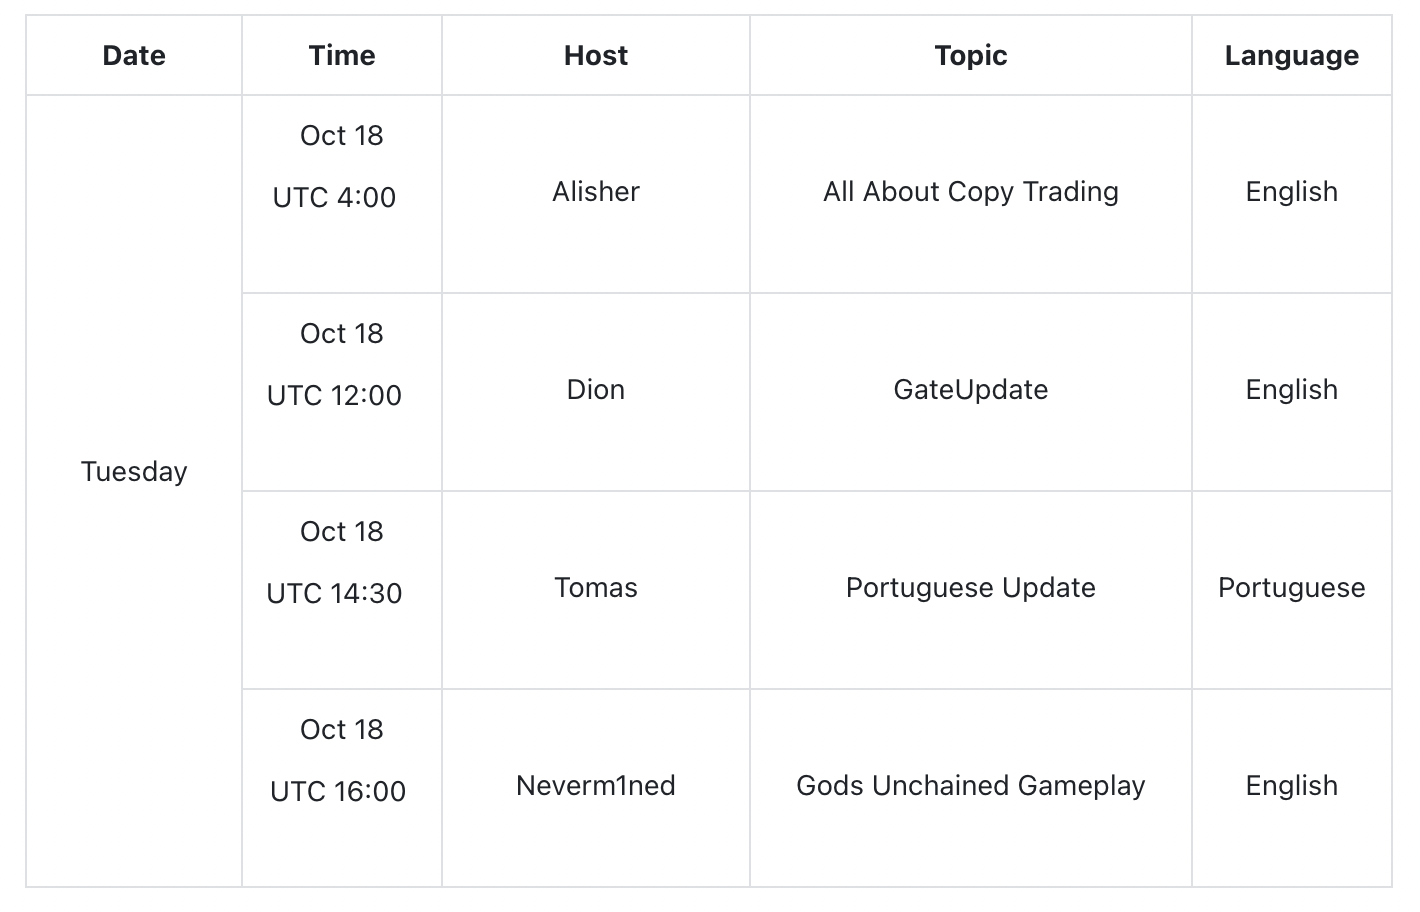Click the UTC 4:00 time entry
This screenshot has width=1420, height=912.
[335, 198]
